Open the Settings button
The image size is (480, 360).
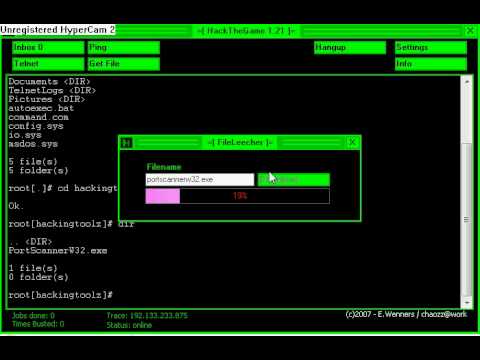431,48
